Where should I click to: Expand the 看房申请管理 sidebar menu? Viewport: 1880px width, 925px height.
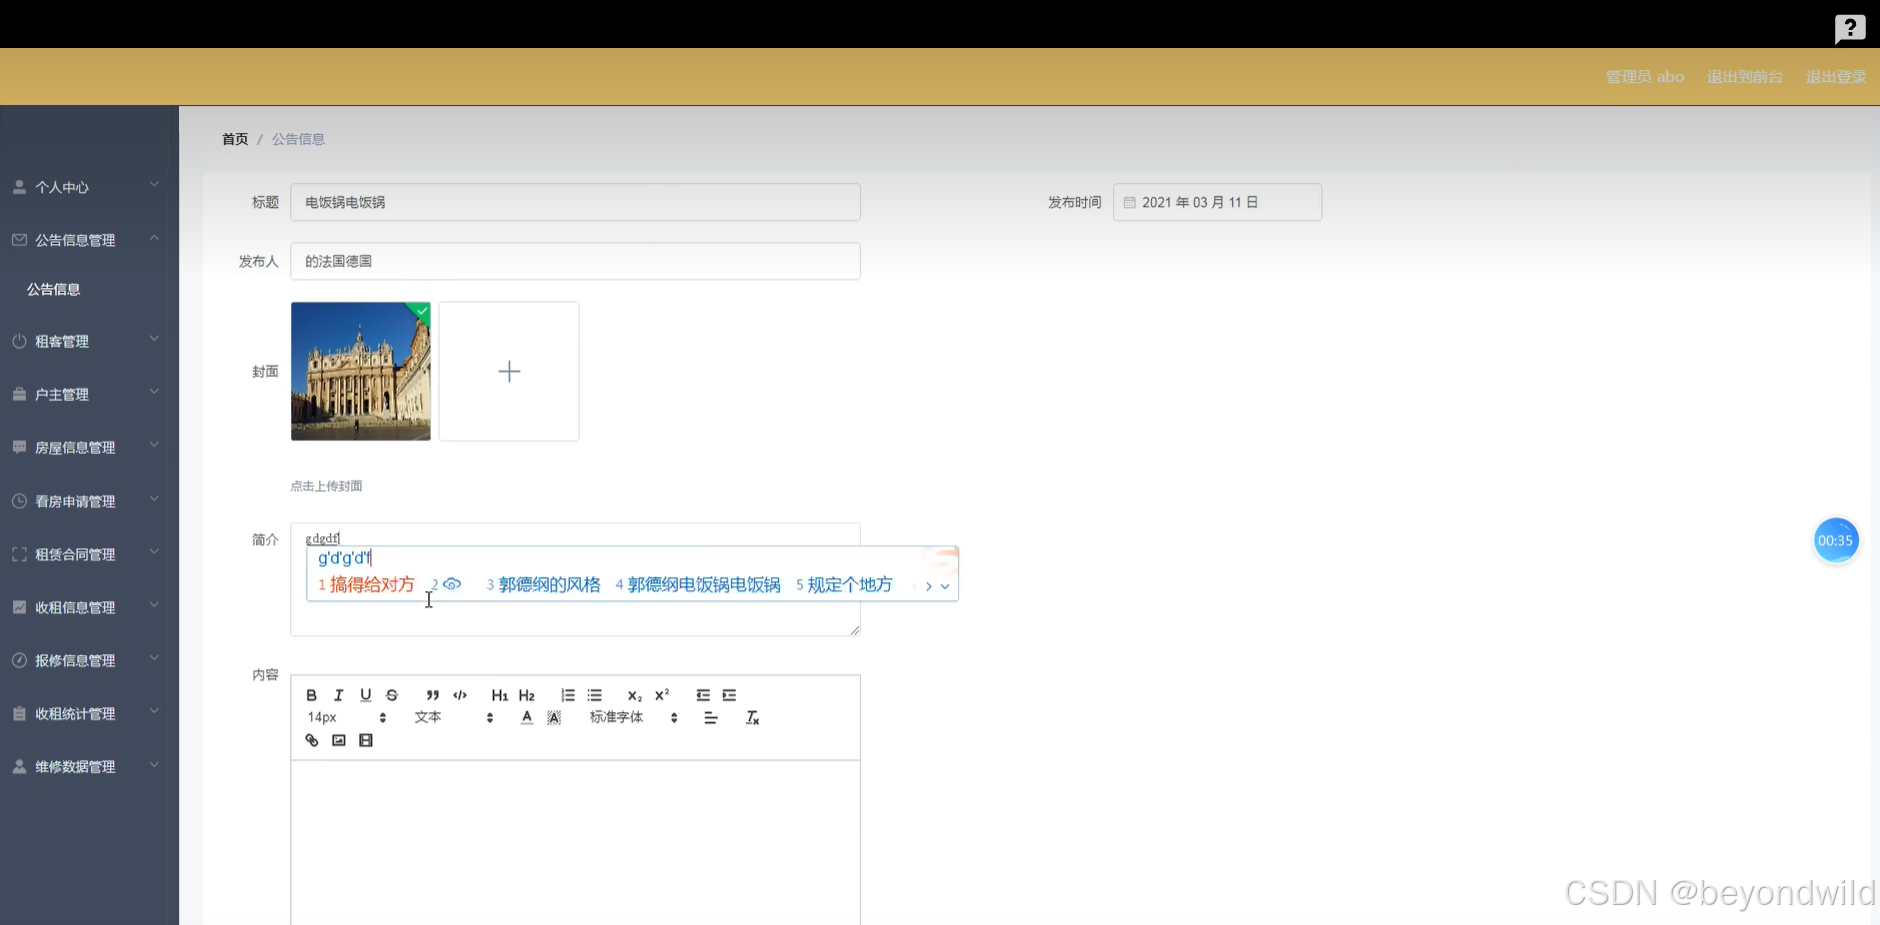89,501
